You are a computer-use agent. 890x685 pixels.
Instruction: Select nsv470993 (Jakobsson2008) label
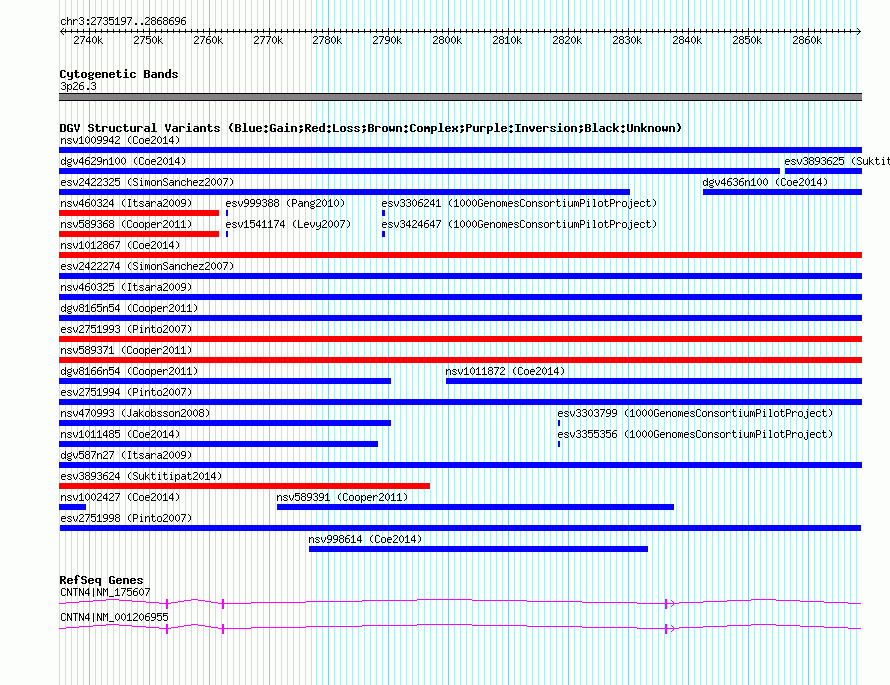coord(135,413)
